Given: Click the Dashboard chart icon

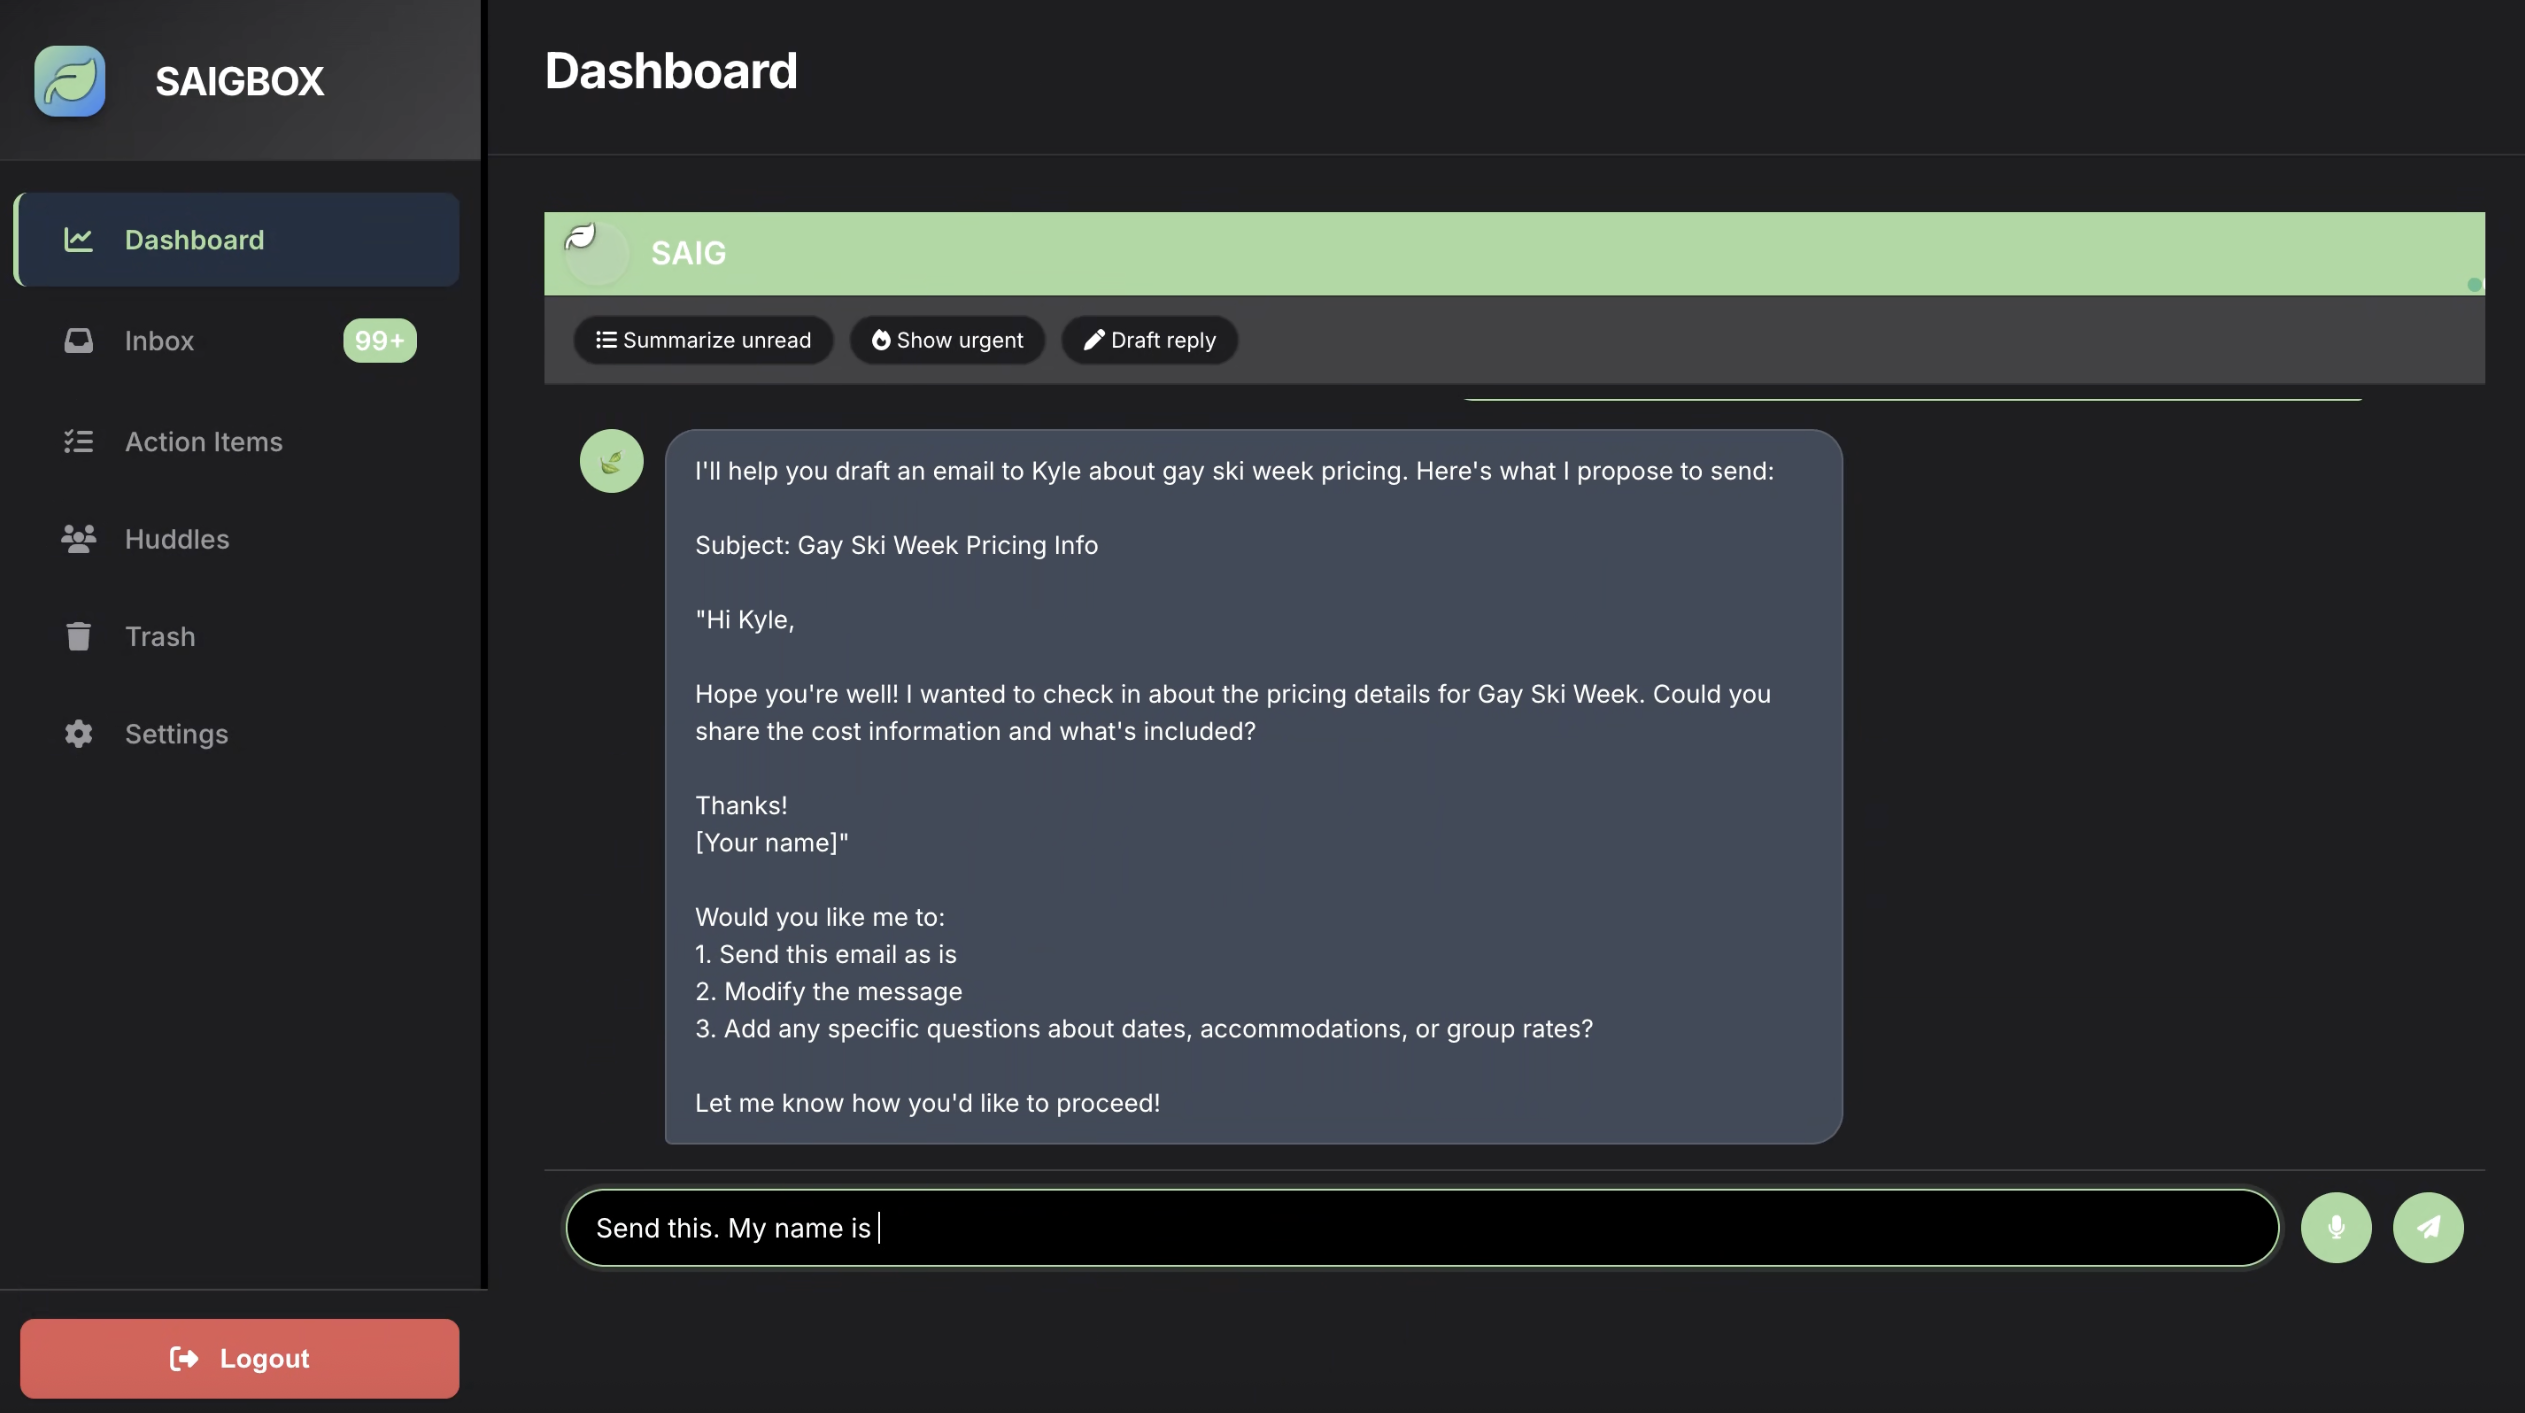Looking at the screenshot, I should pos(78,240).
